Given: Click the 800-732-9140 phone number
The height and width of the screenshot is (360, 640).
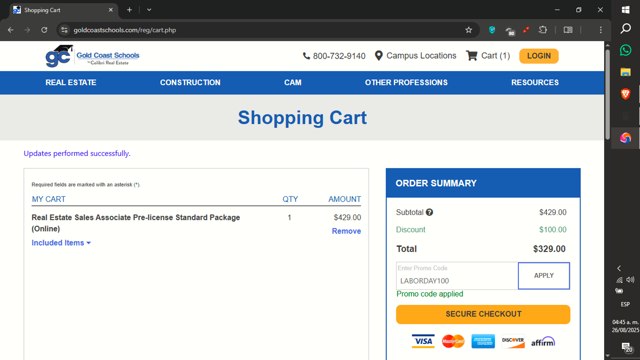Looking at the screenshot, I should click(x=339, y=56).
